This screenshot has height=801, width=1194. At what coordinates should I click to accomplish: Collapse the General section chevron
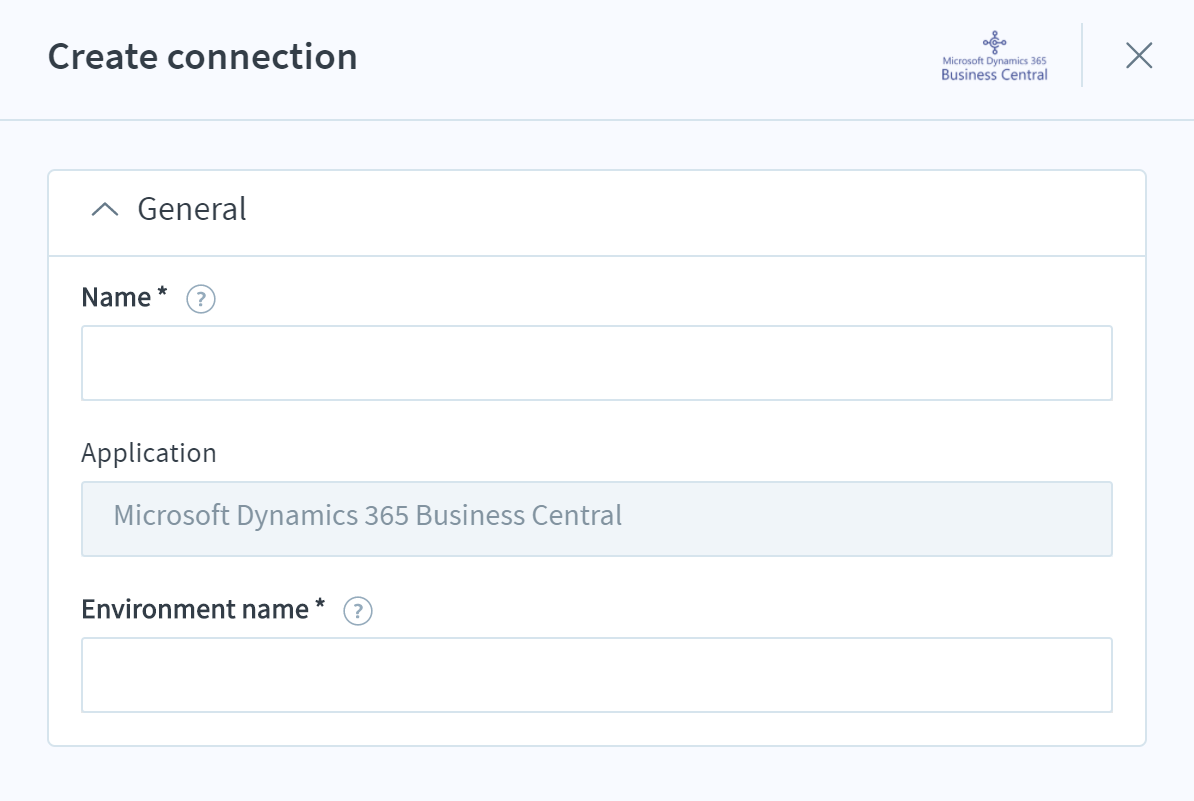[x=105, y=209]
